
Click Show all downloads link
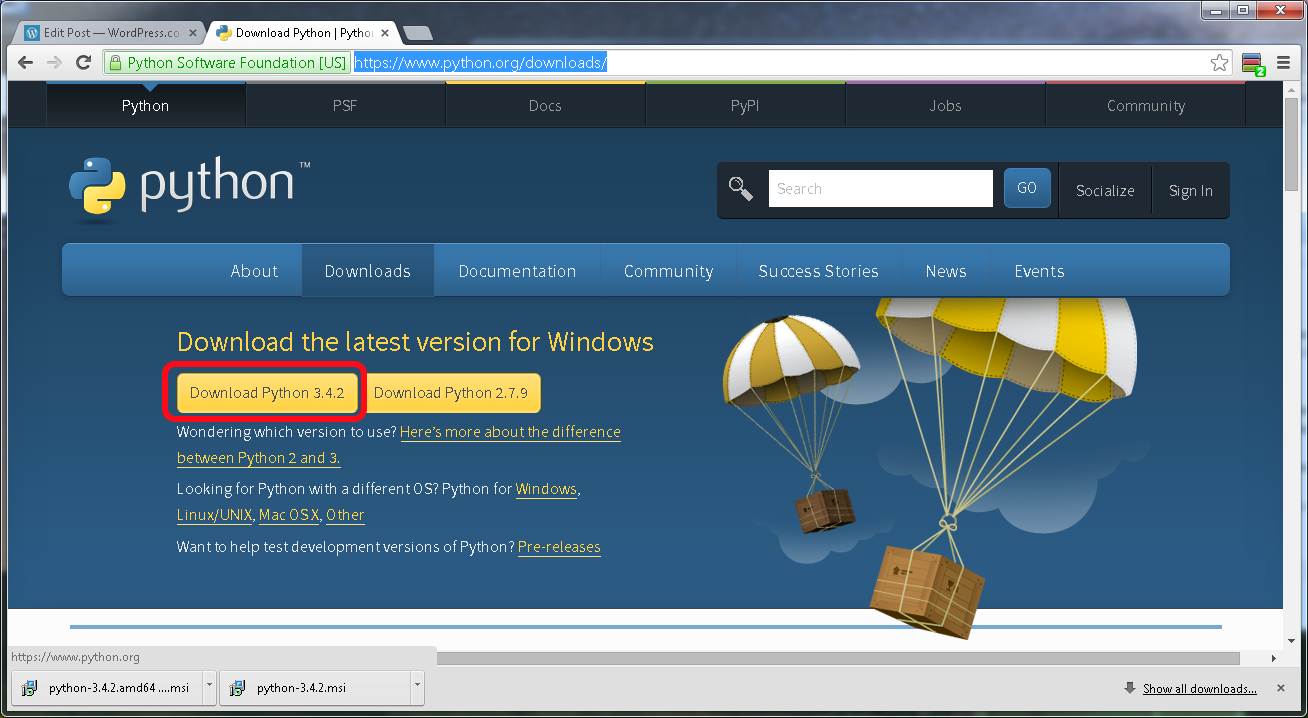coord(1200,688)
